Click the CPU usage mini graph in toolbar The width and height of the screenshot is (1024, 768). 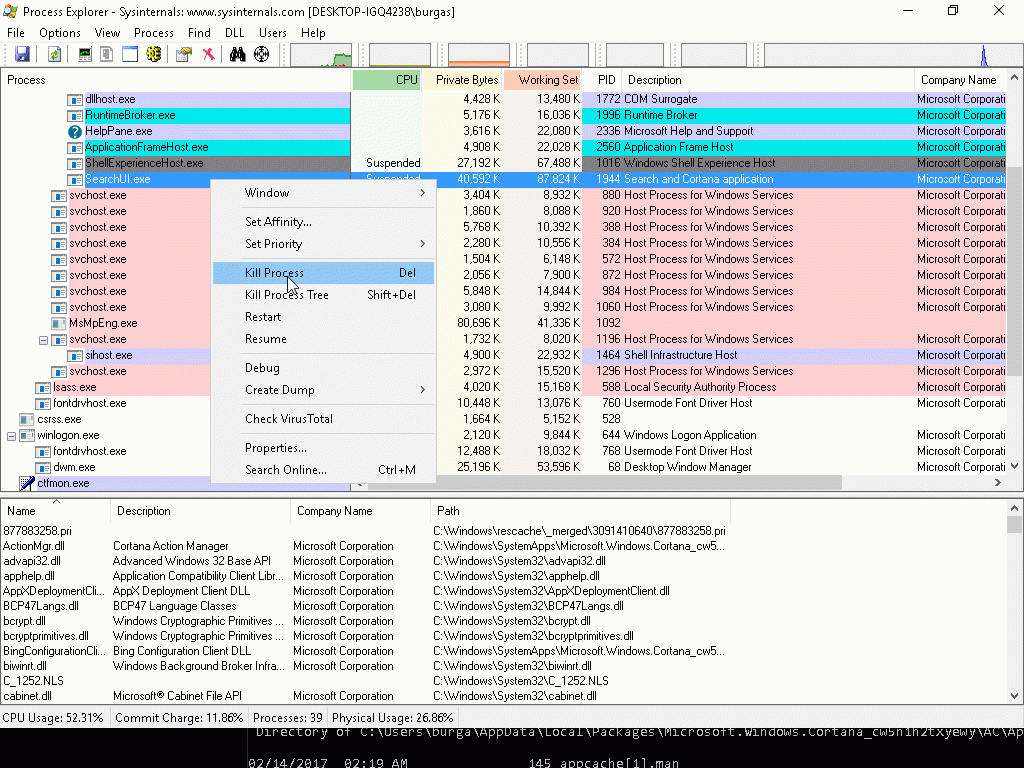321,55
